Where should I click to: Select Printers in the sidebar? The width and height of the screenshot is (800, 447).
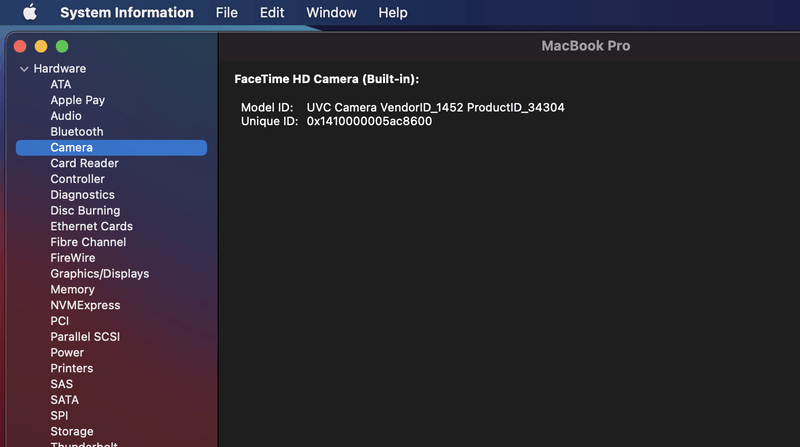click(71, 368)
